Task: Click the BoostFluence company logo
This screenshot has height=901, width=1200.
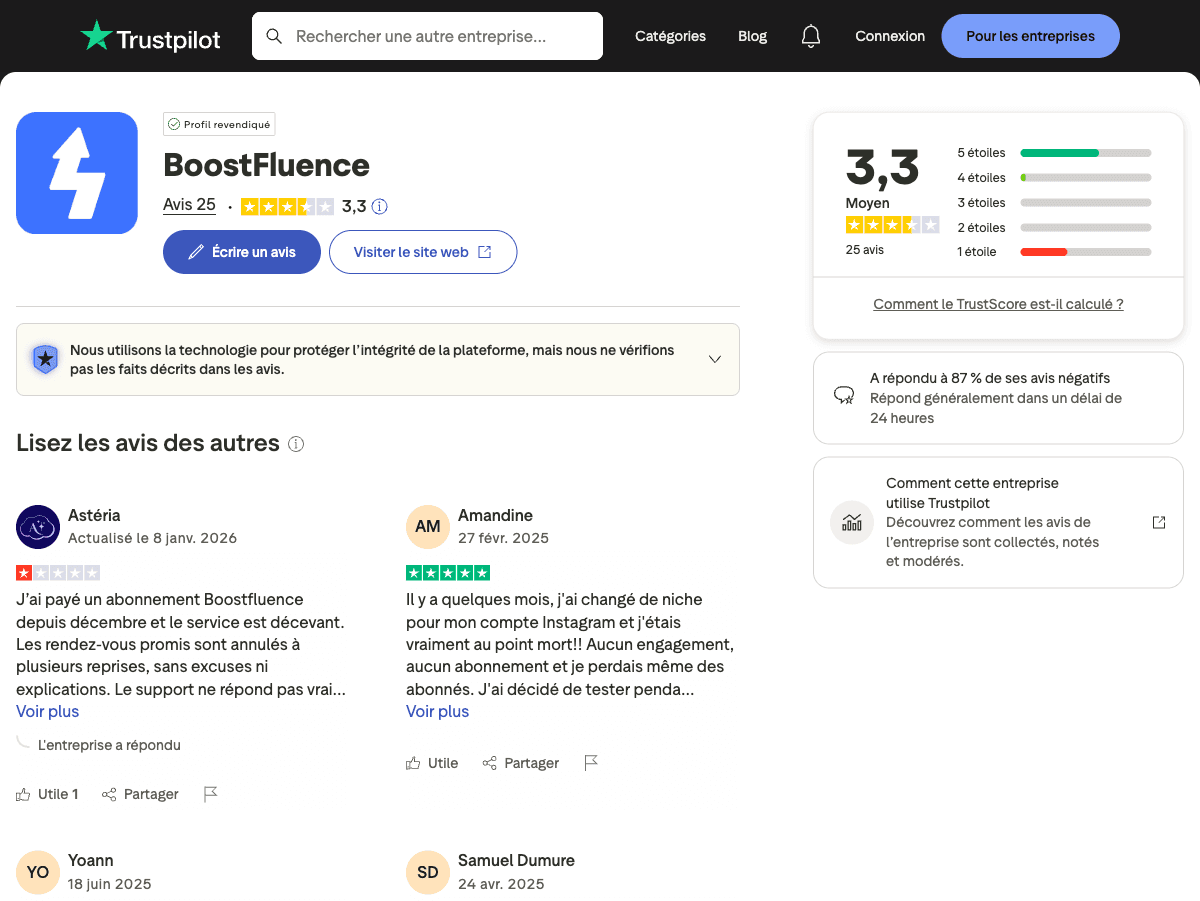Action: (x=77, y=173)
